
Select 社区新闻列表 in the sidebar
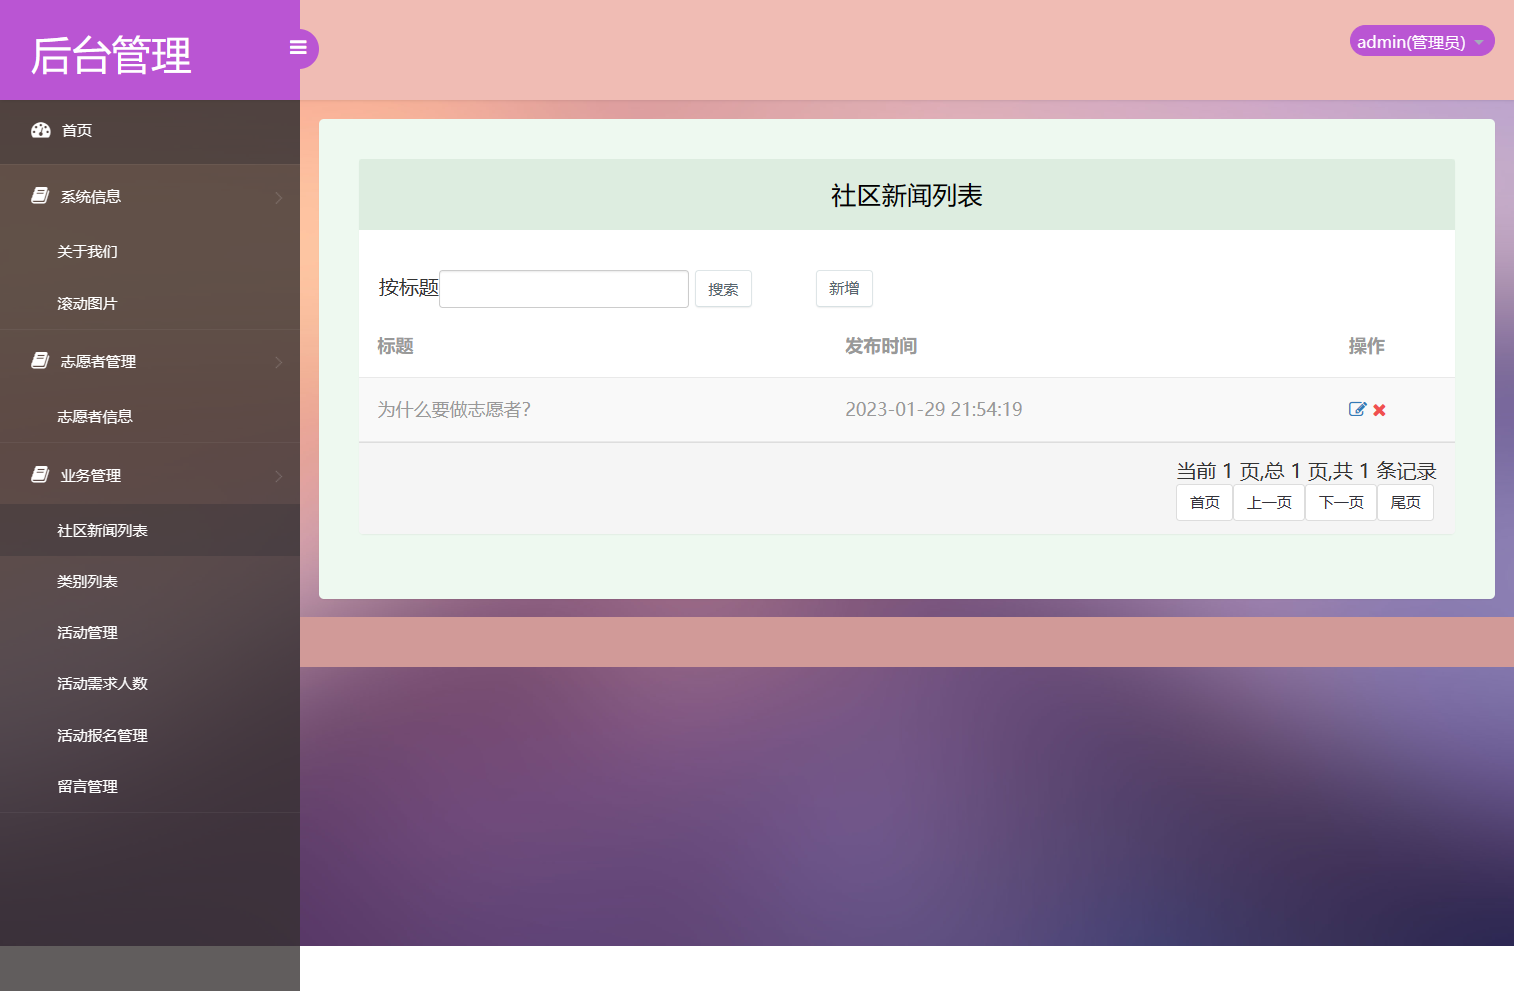[x=103, y=530]
